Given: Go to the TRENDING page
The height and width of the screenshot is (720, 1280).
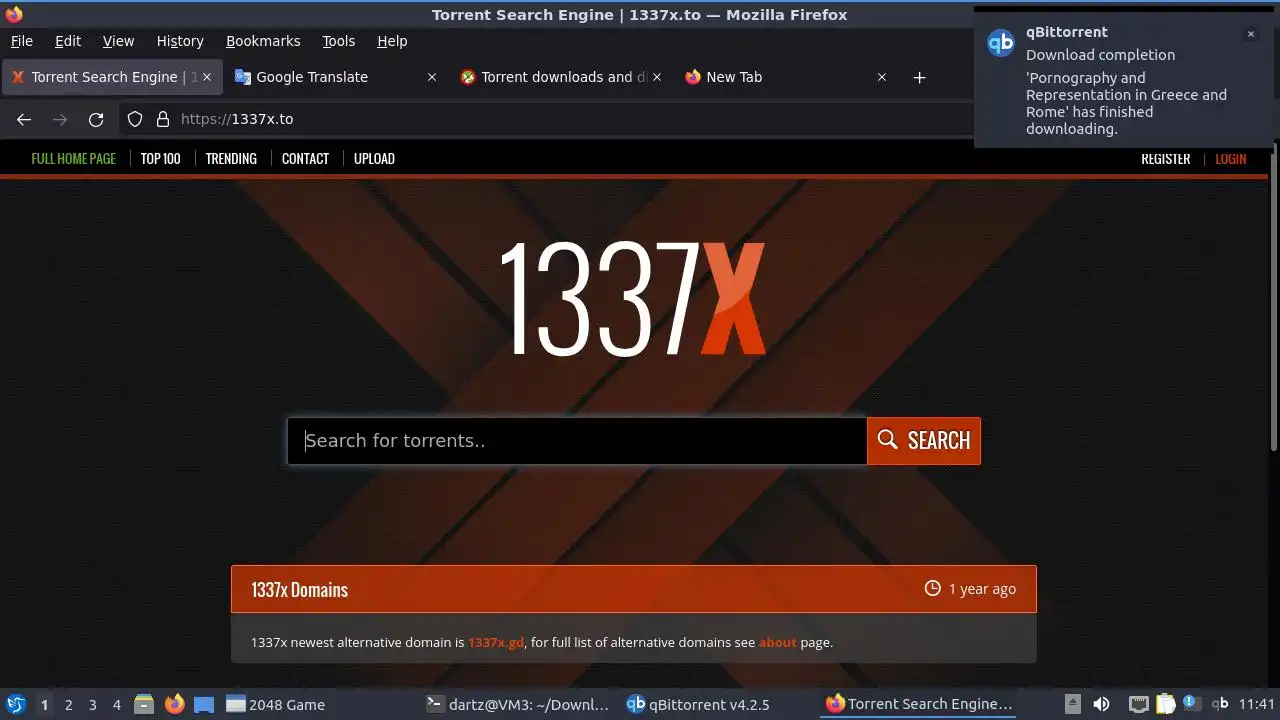Looking at the screenshot, I should [231, 159].
